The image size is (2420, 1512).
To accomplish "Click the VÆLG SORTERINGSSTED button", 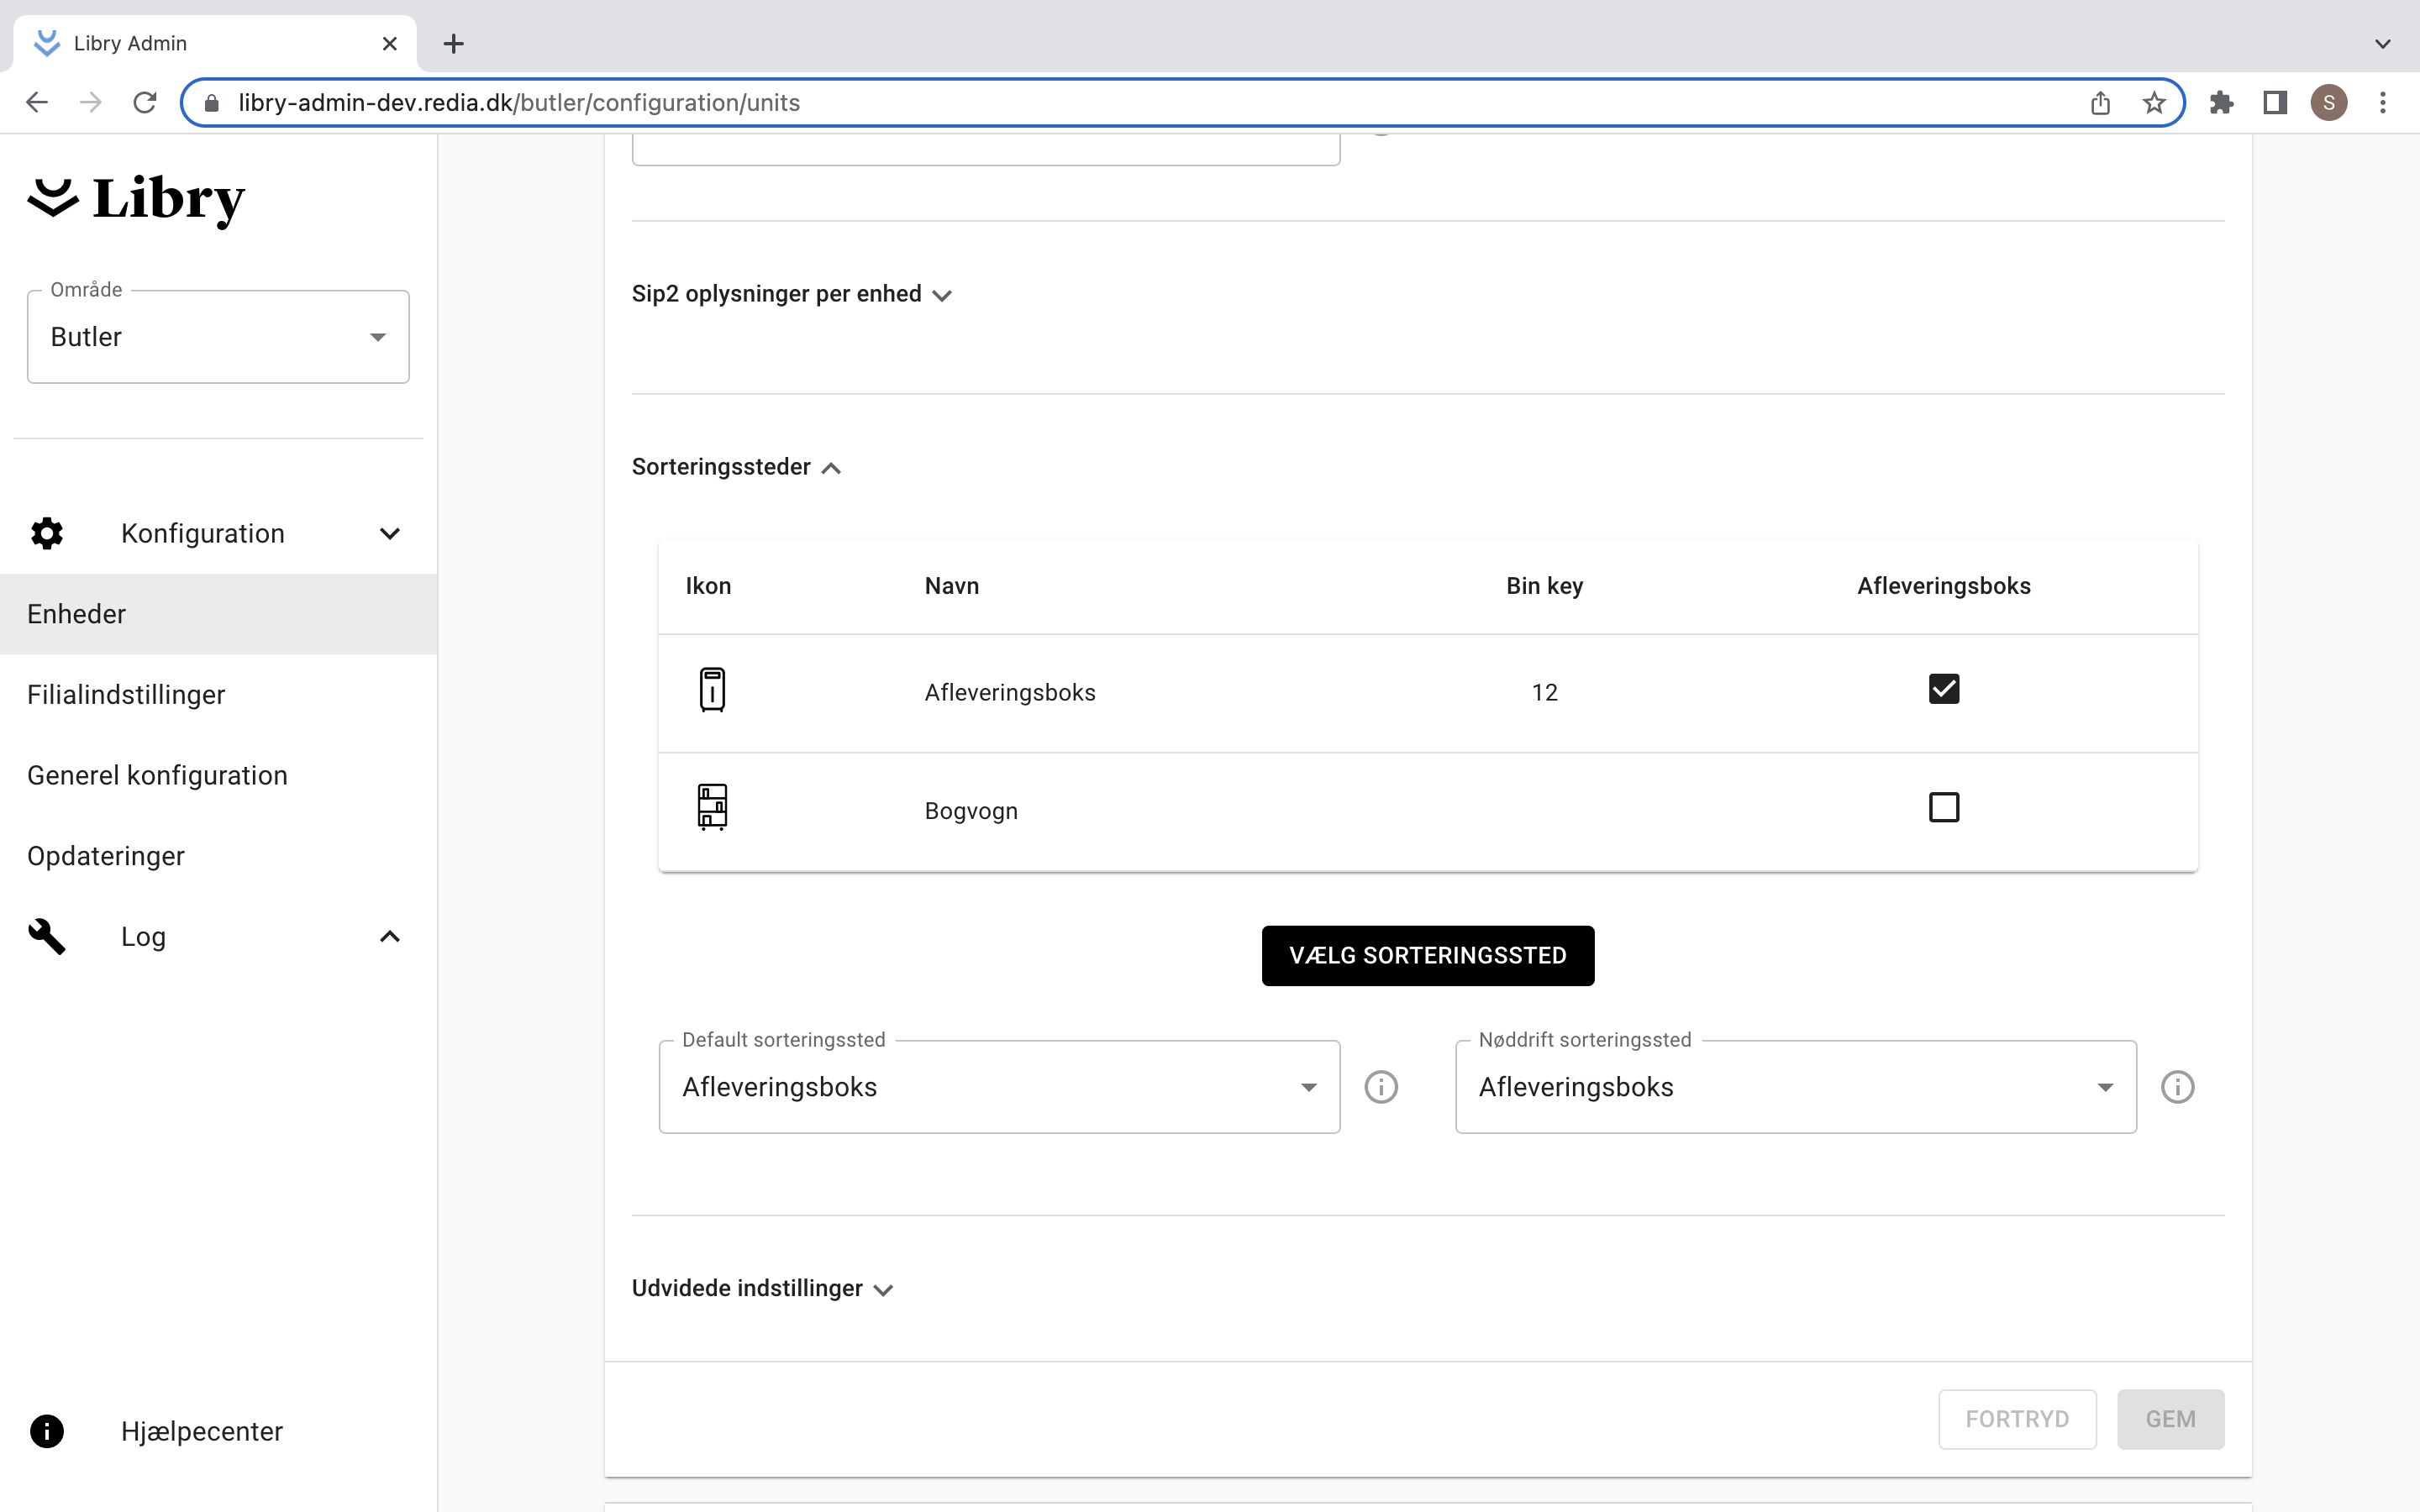I will coord(1427,955).
